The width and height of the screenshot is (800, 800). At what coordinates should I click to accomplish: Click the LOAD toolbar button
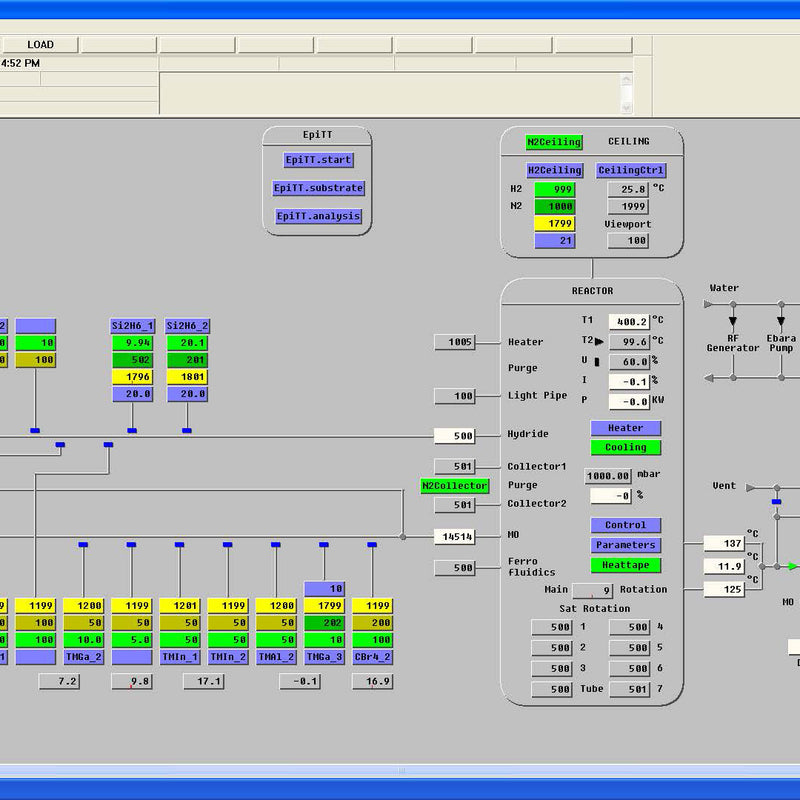tap(40, 45)
